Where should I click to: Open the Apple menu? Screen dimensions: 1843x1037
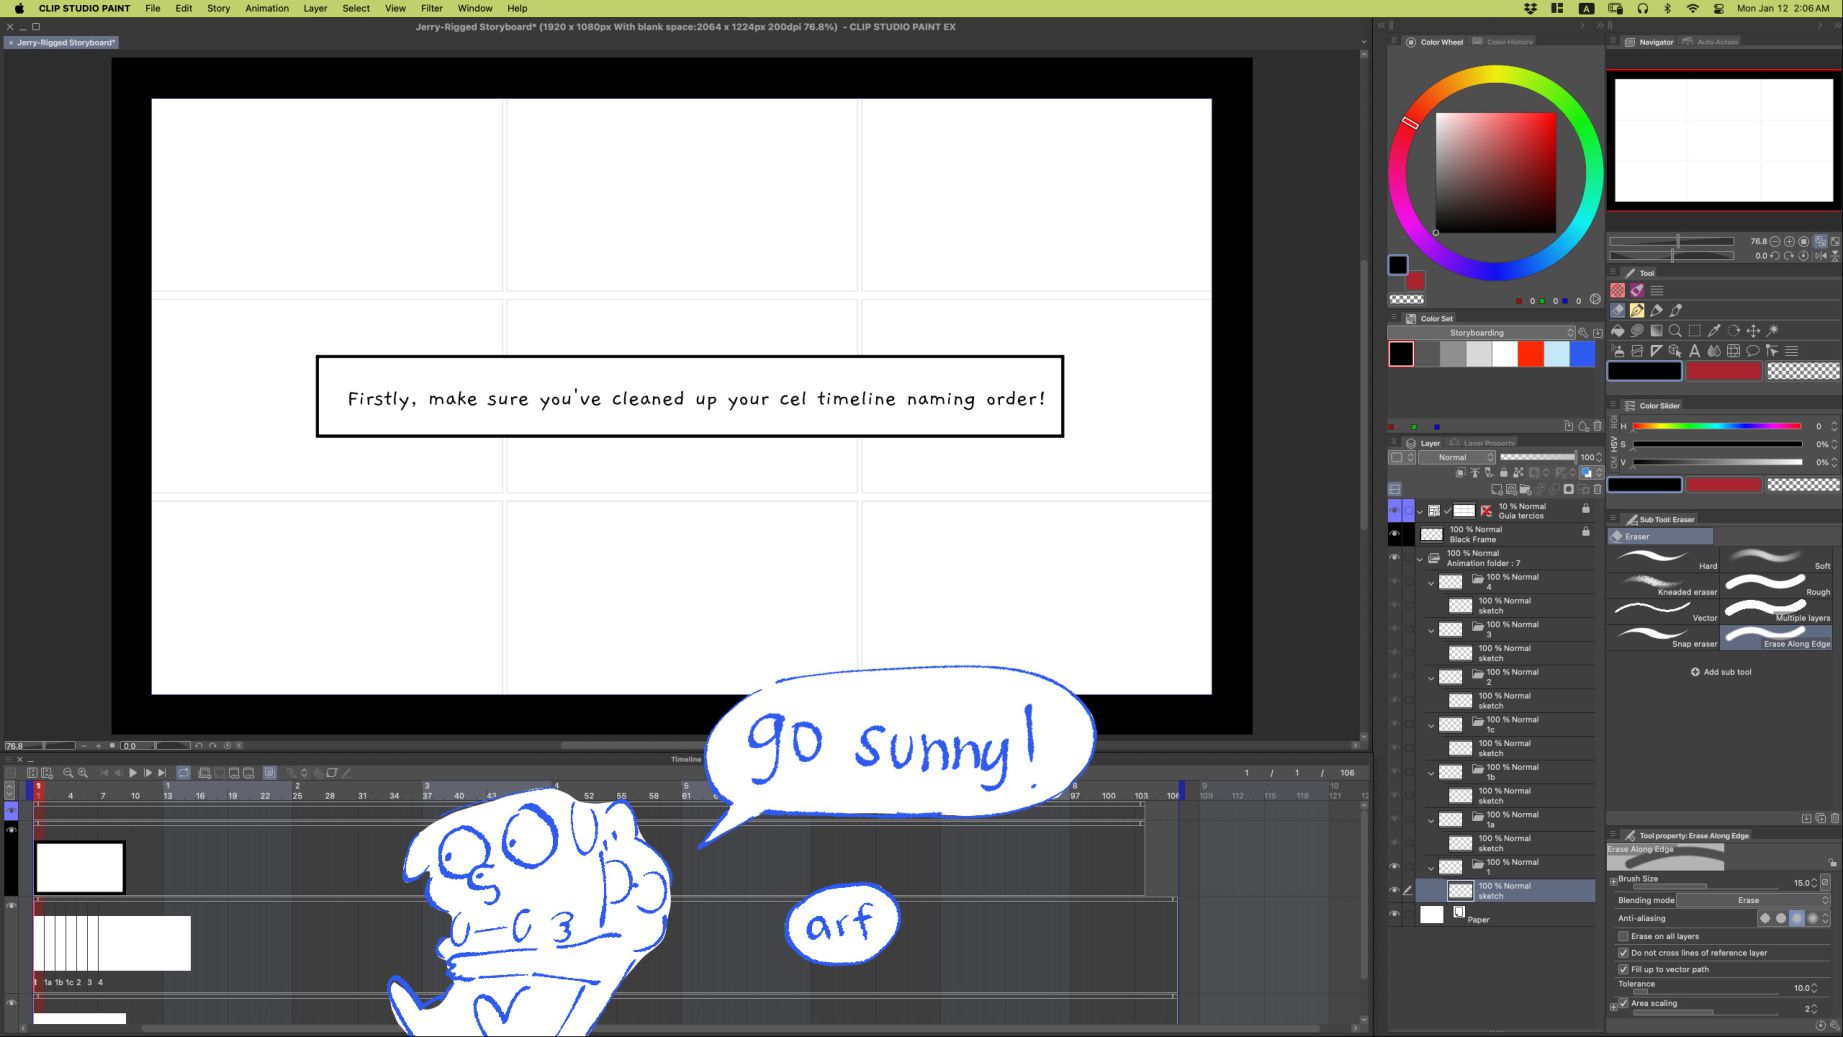coord(19,8)
